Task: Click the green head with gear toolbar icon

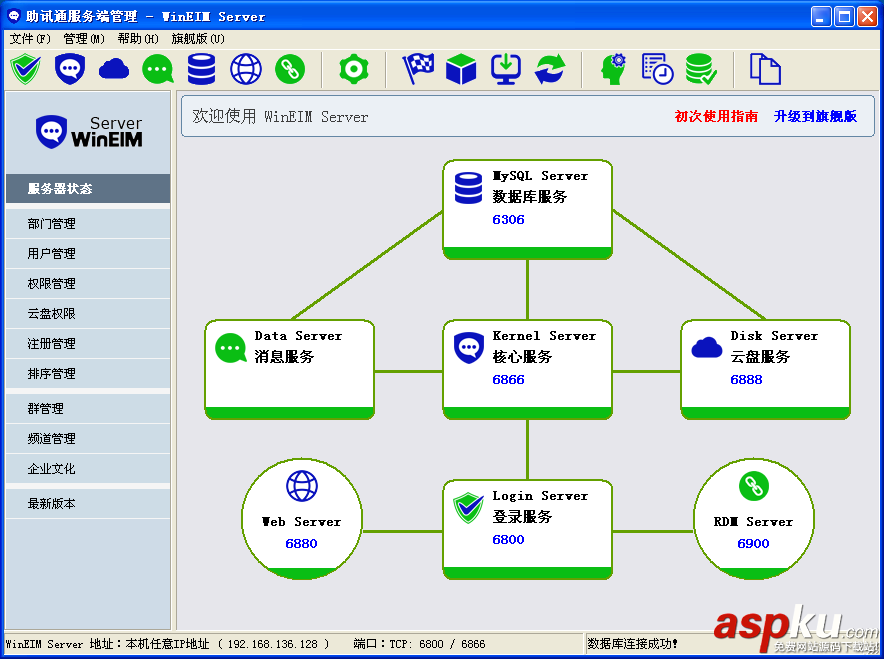Action: (x=613, y=69)
